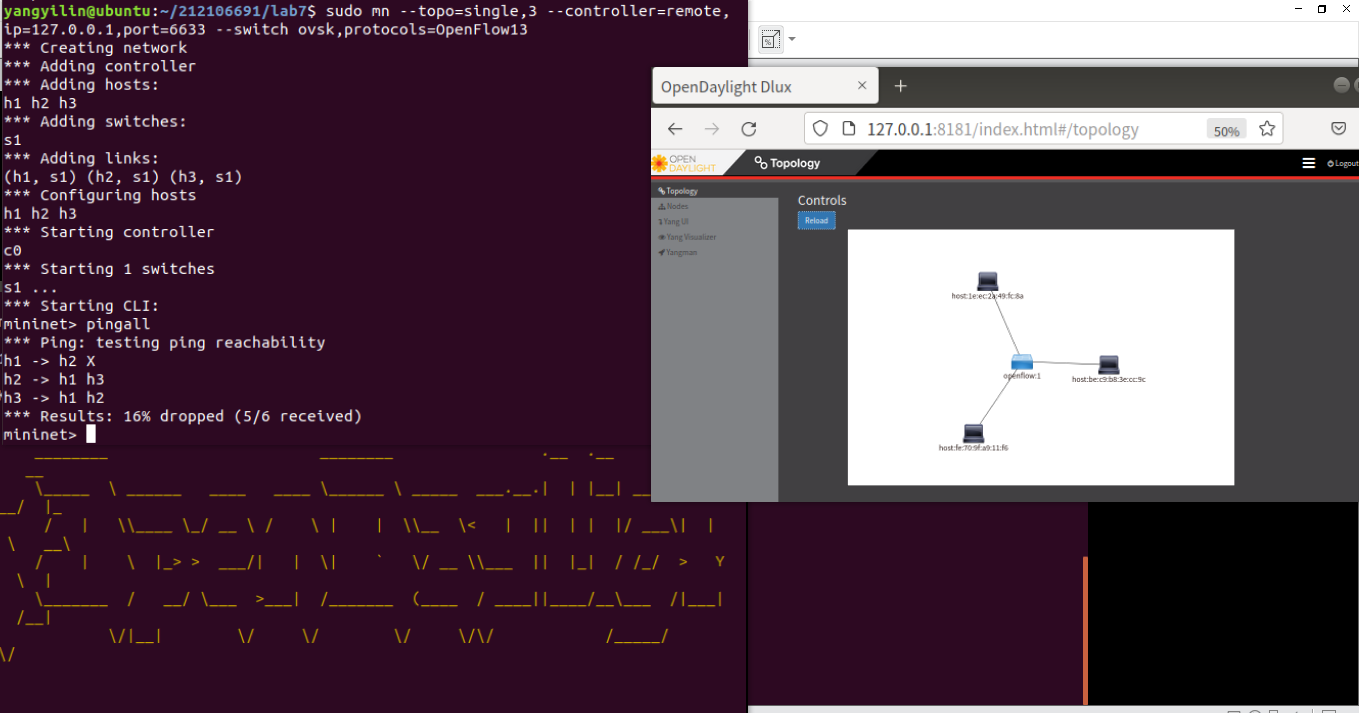Open the dropdown arrow beside the screenshot tool
This screenshot has height=713, width=1359.
[x=792, y=39]
